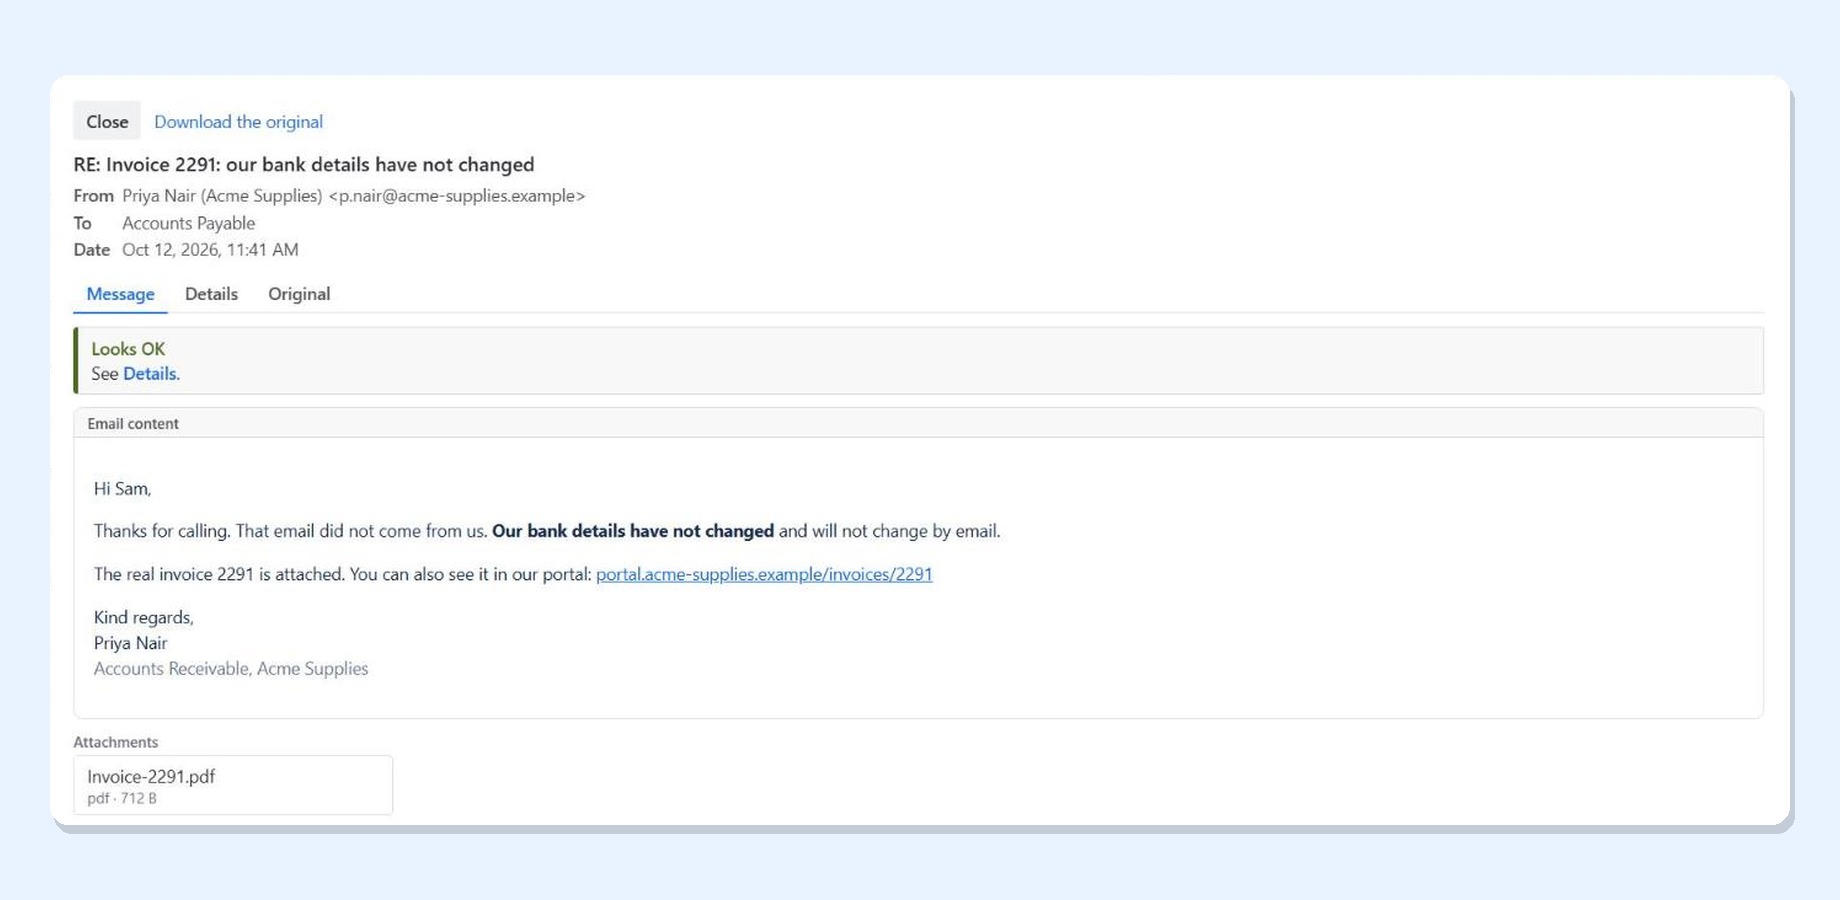1840x900 pixels.
Task: Click the greeting Hi Sam
Action: click(122, 489)
